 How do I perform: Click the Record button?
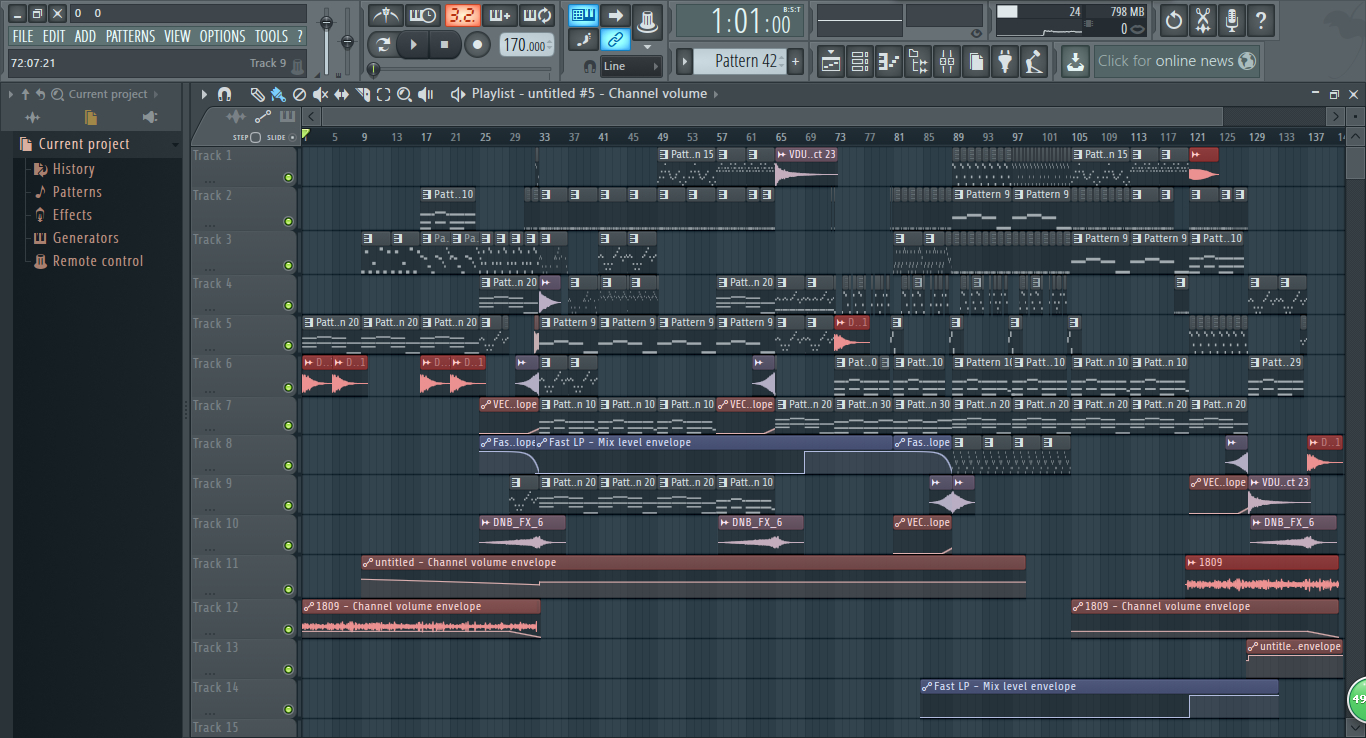[x=478, y=45]
